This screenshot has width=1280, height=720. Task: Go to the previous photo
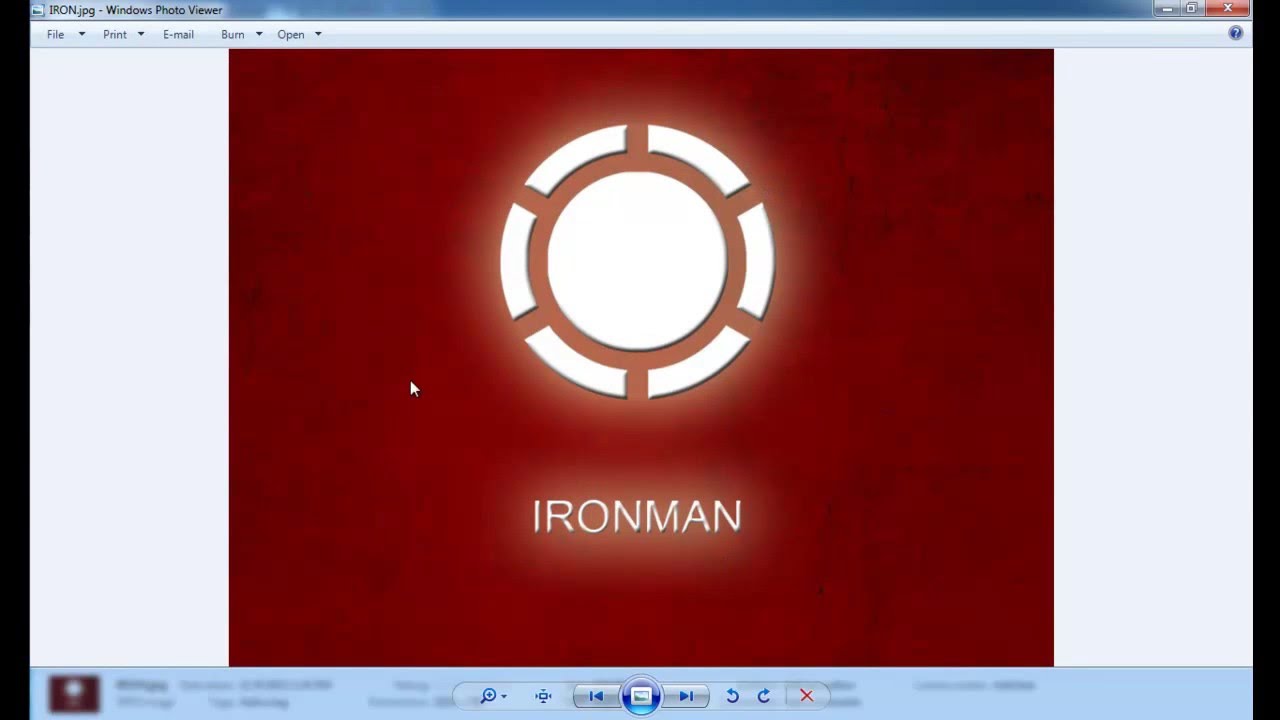[x=596, y=696]
